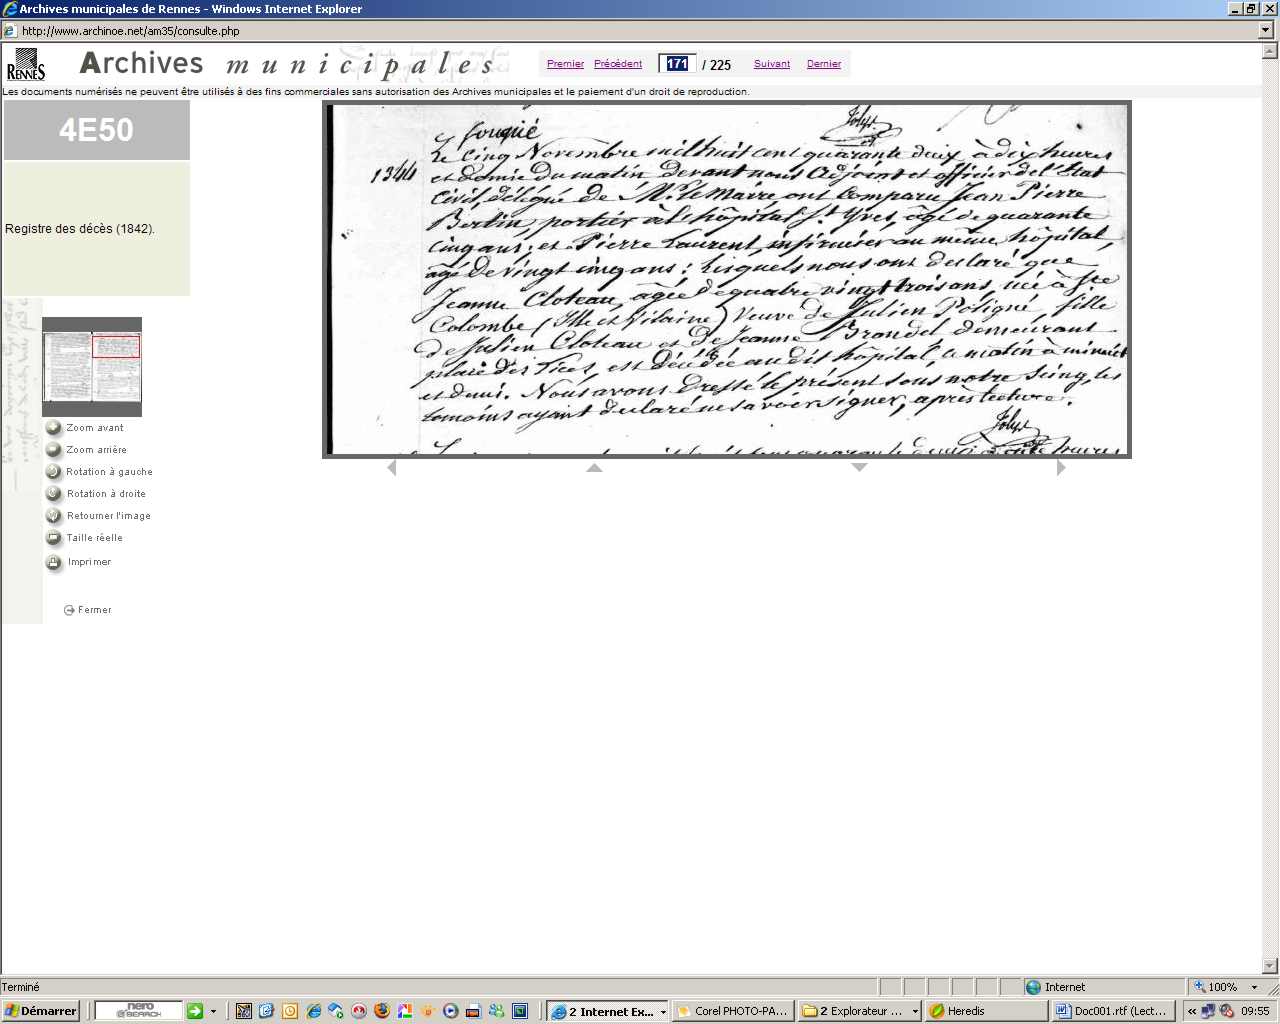Open the Démarrer start menu
This screenshot has width=1280, height=1024.
[41, 1011]
